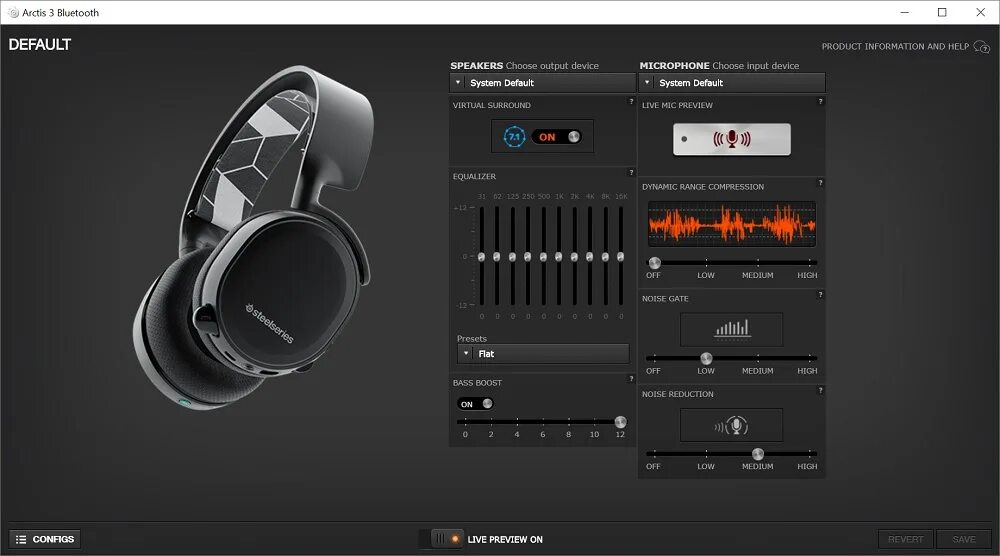
Task: Set Dynamic Range Compression to HIGH label
Action: 807,275
